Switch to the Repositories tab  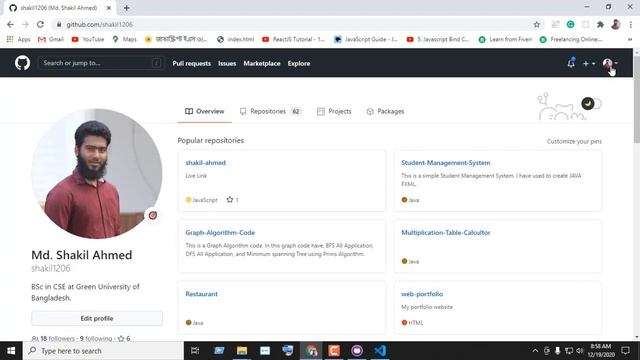point(271,111)
